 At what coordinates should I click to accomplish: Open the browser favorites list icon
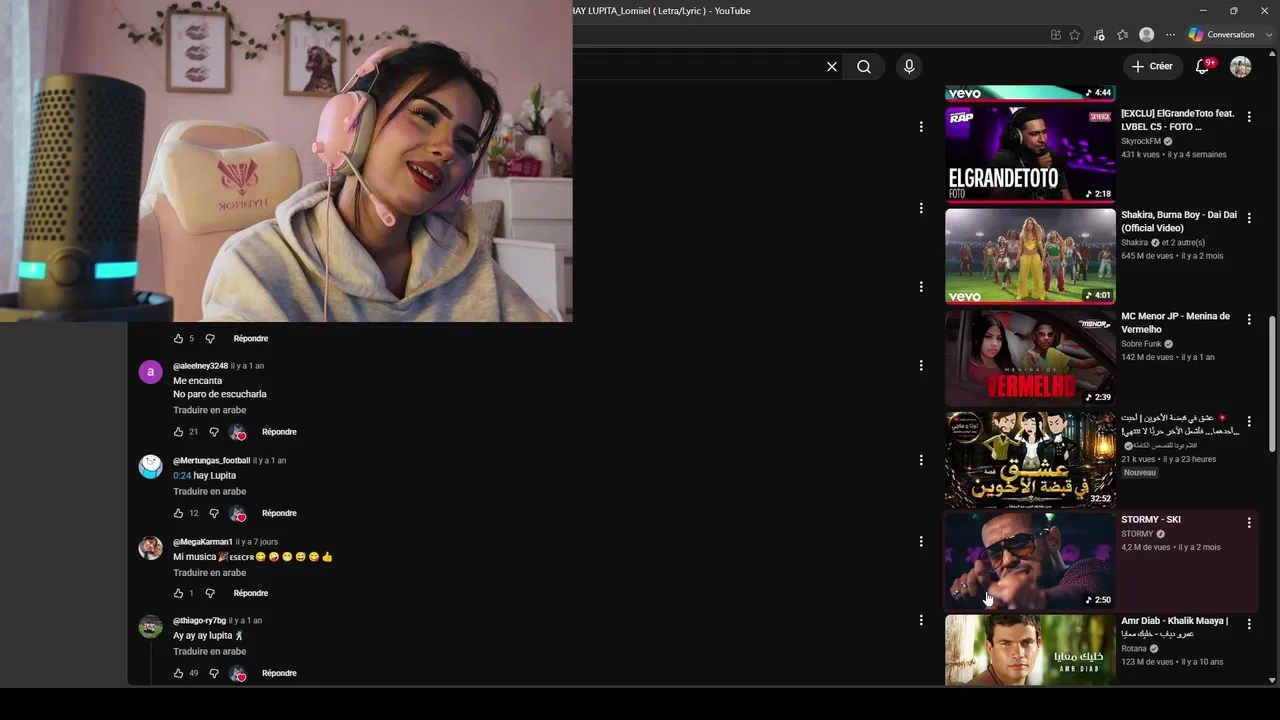click(x=1123, y=35)
